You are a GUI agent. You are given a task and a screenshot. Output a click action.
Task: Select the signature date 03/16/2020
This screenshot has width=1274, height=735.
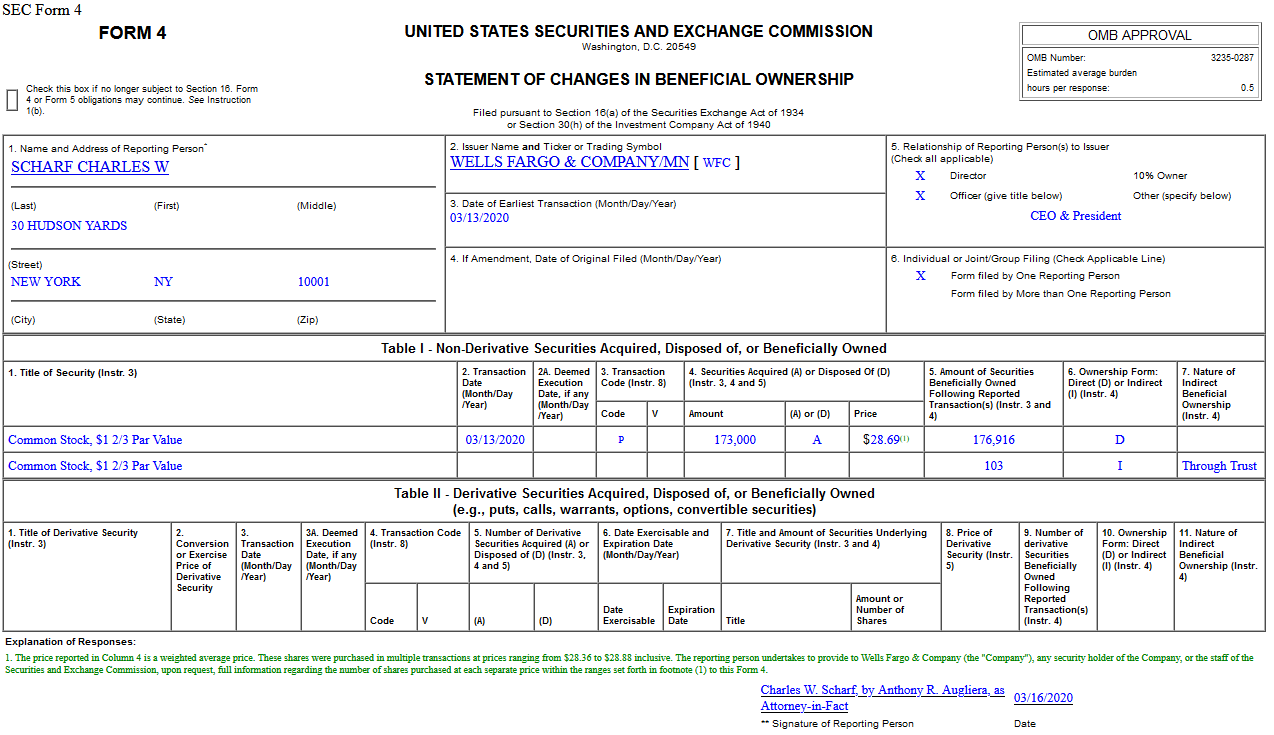pyautogui.click(x=1043, y=698)
